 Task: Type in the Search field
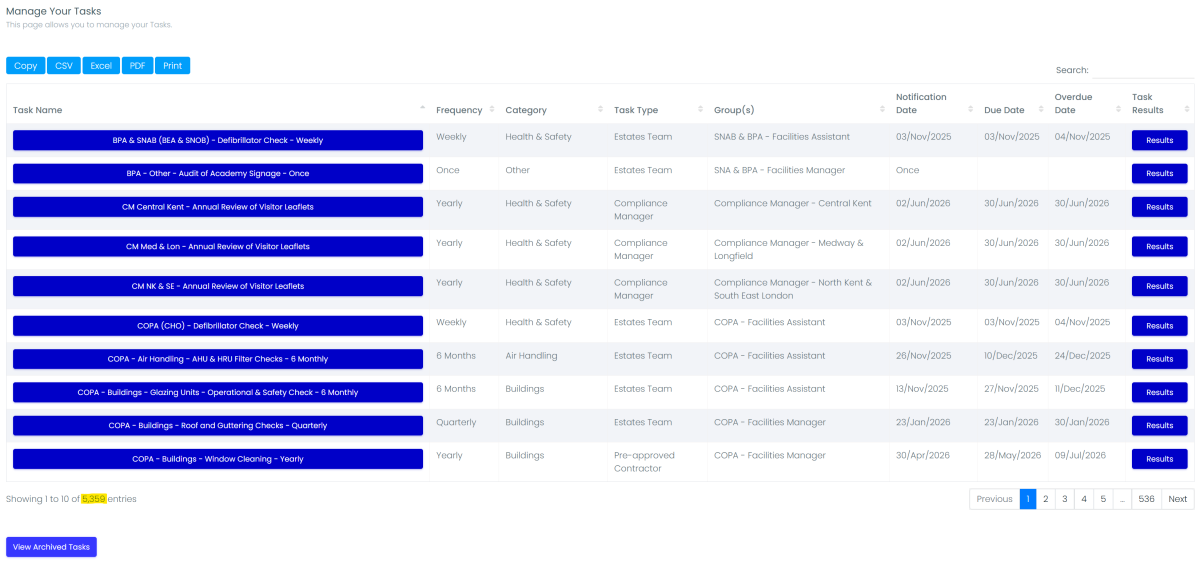tap(1143, 71)
